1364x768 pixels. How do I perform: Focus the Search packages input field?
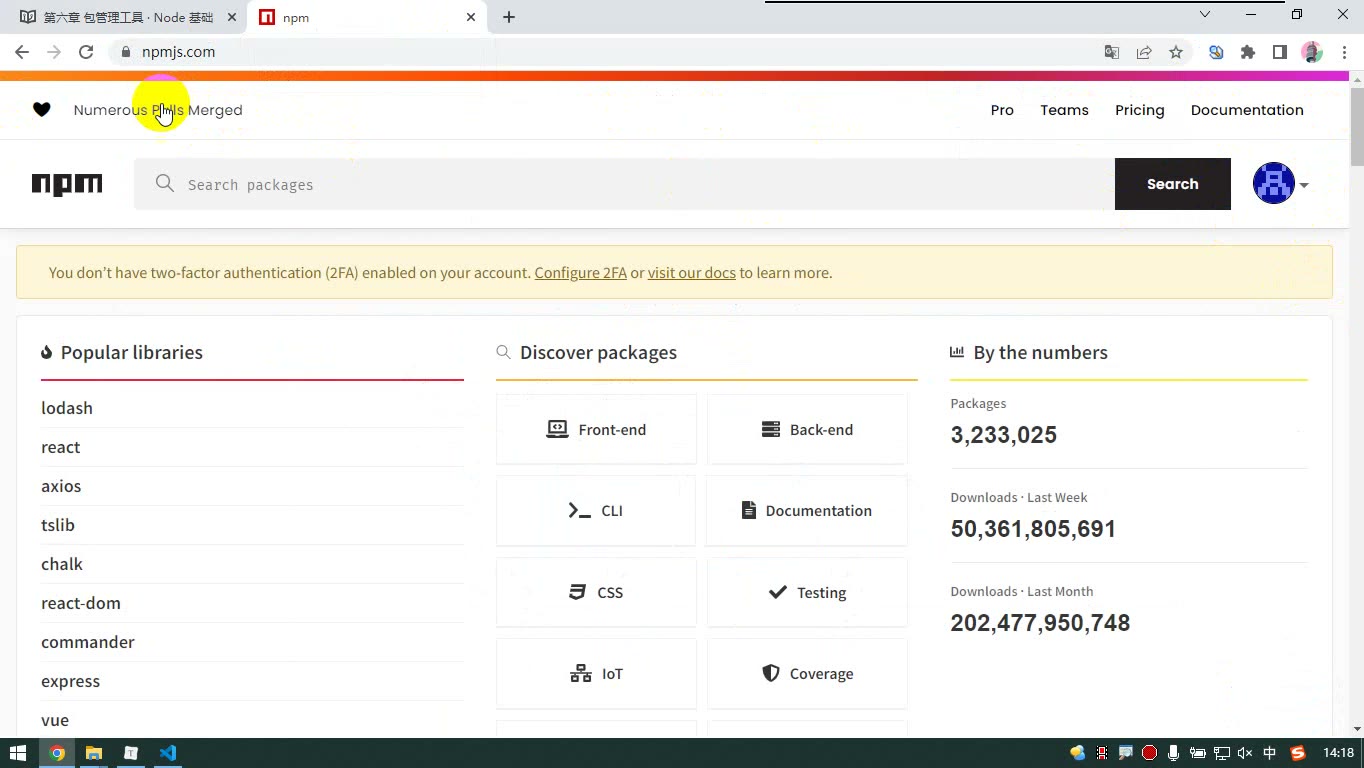[x=625, y=184]
